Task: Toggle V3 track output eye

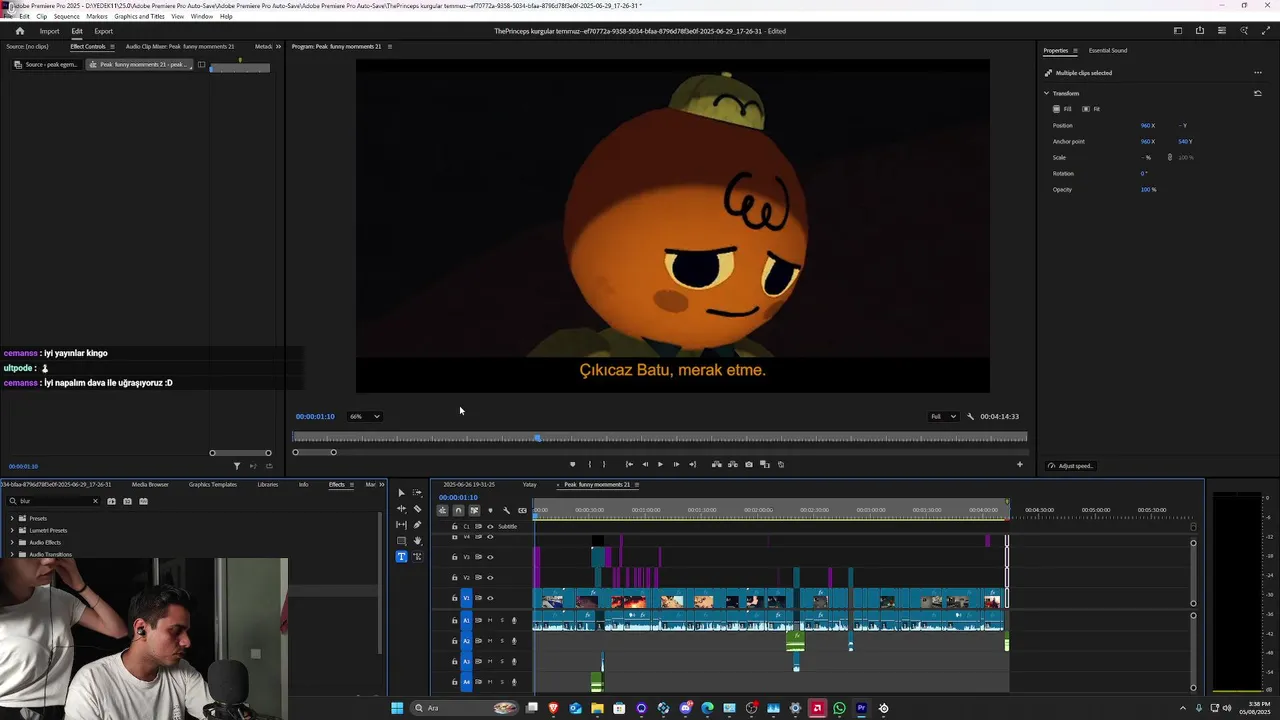Action: tap(490, 557)
